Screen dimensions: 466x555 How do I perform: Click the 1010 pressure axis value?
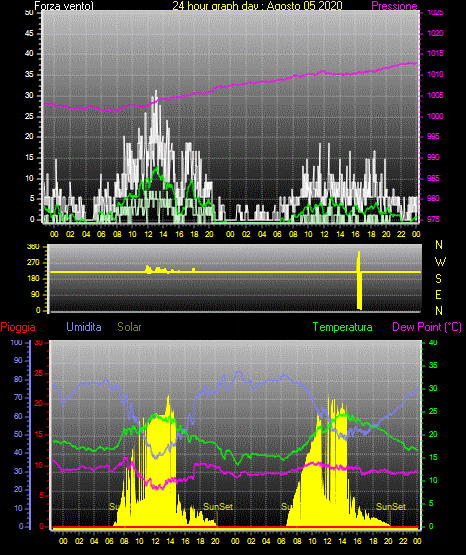436,74
